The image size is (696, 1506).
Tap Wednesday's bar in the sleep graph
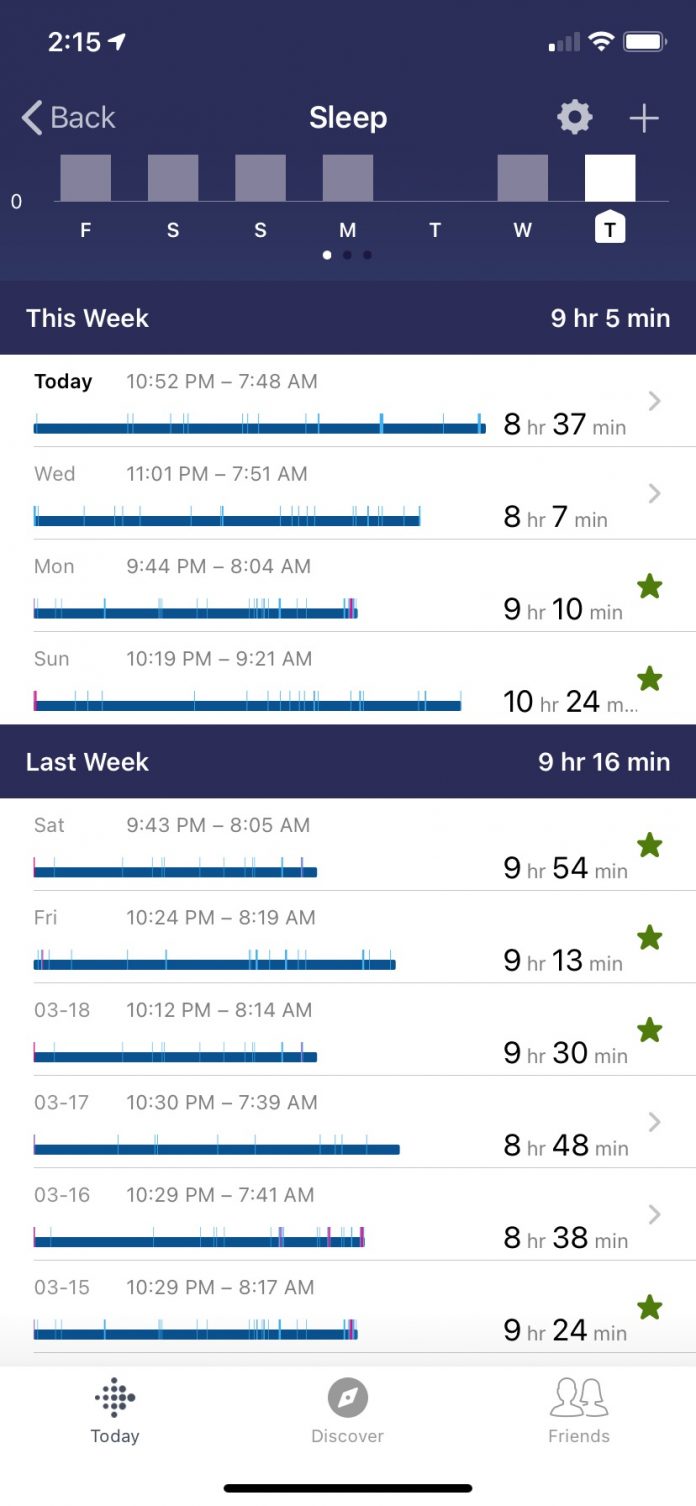[522, 176]
